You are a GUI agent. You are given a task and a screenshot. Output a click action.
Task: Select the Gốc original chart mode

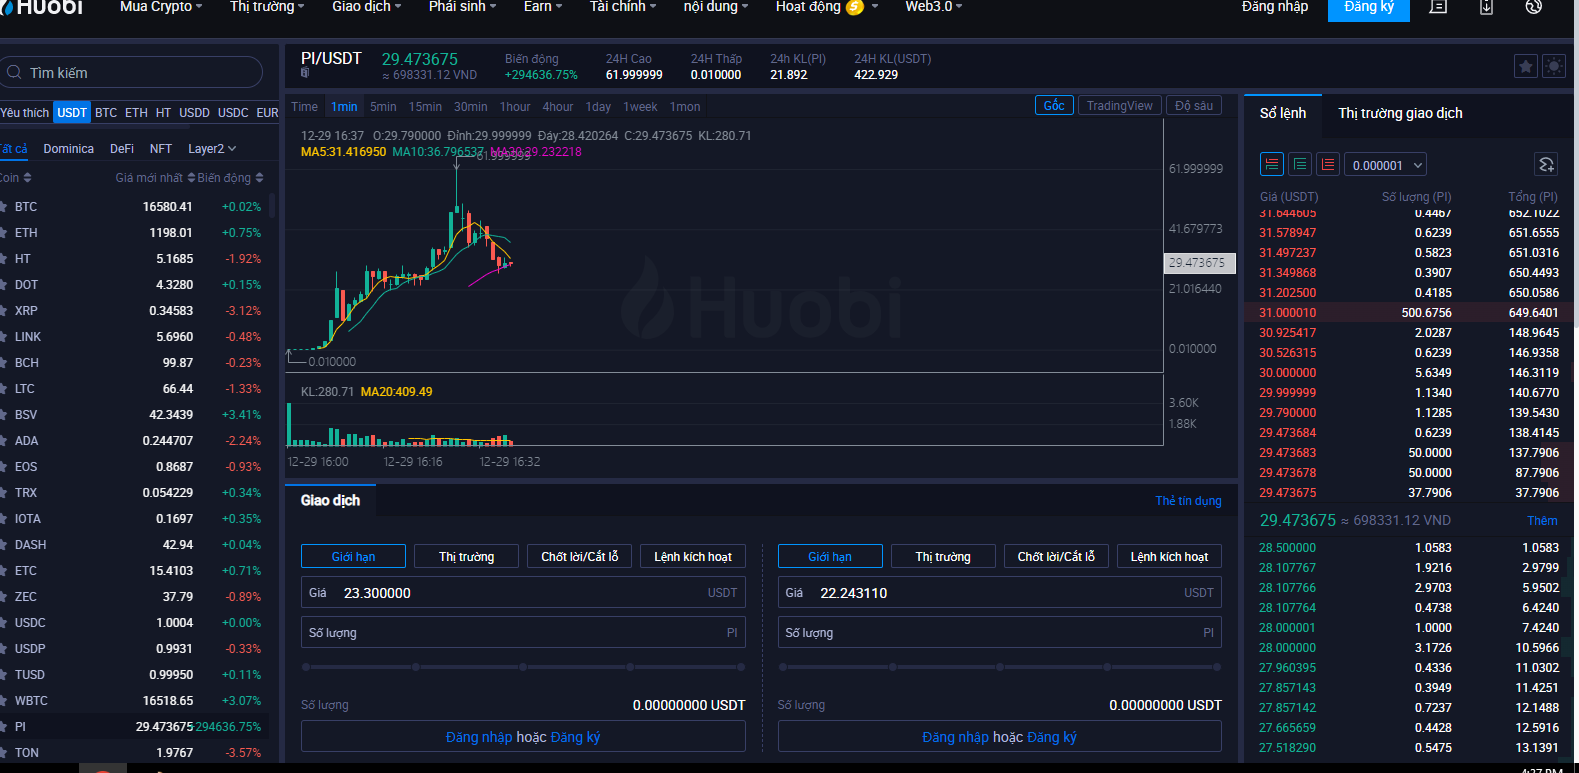(1054, 105)
